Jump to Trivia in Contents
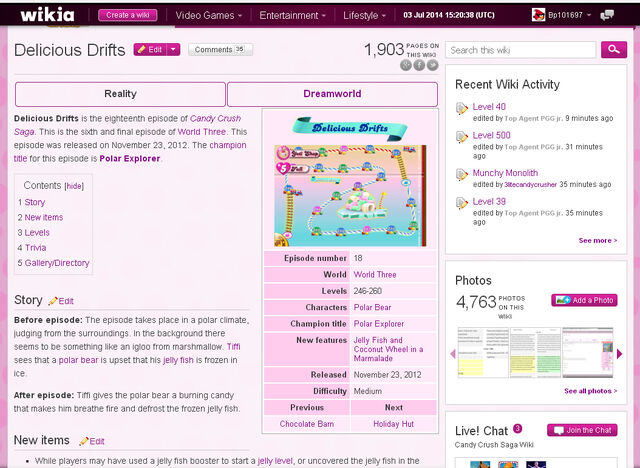 (x=36, y=248)
